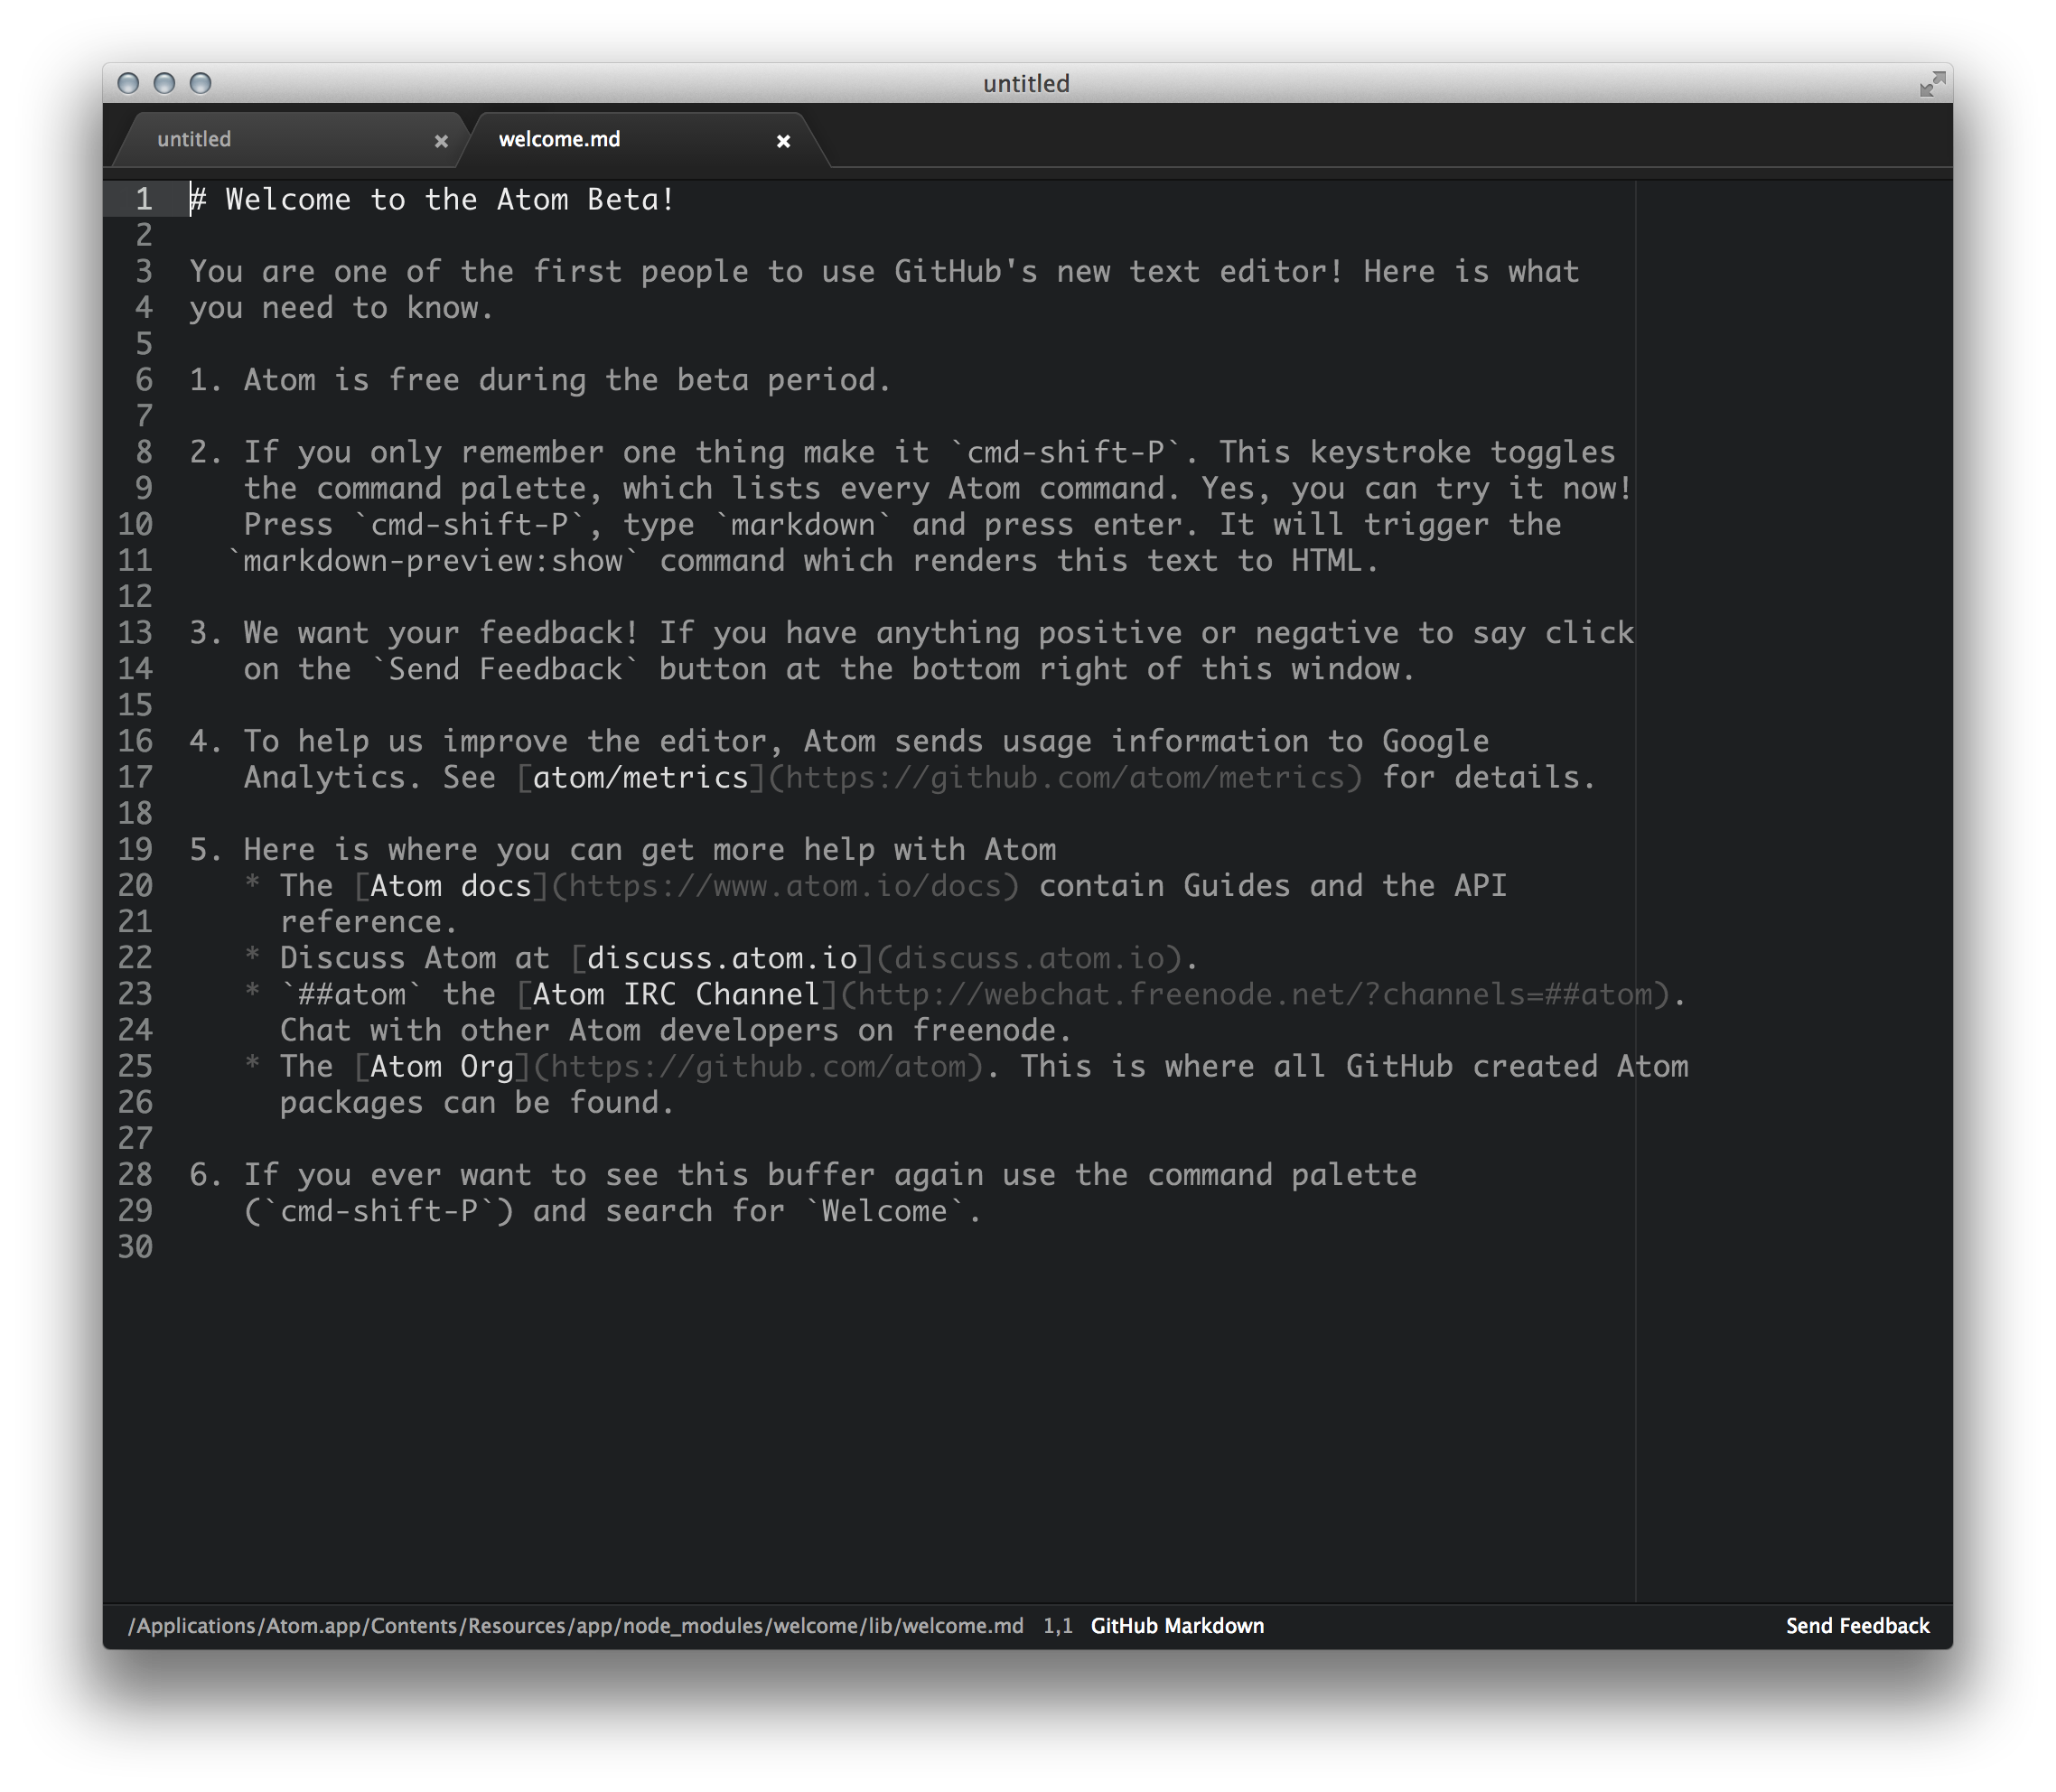
Task: Click the word "HTML." on line 11
Action: tap(1335, 560)
